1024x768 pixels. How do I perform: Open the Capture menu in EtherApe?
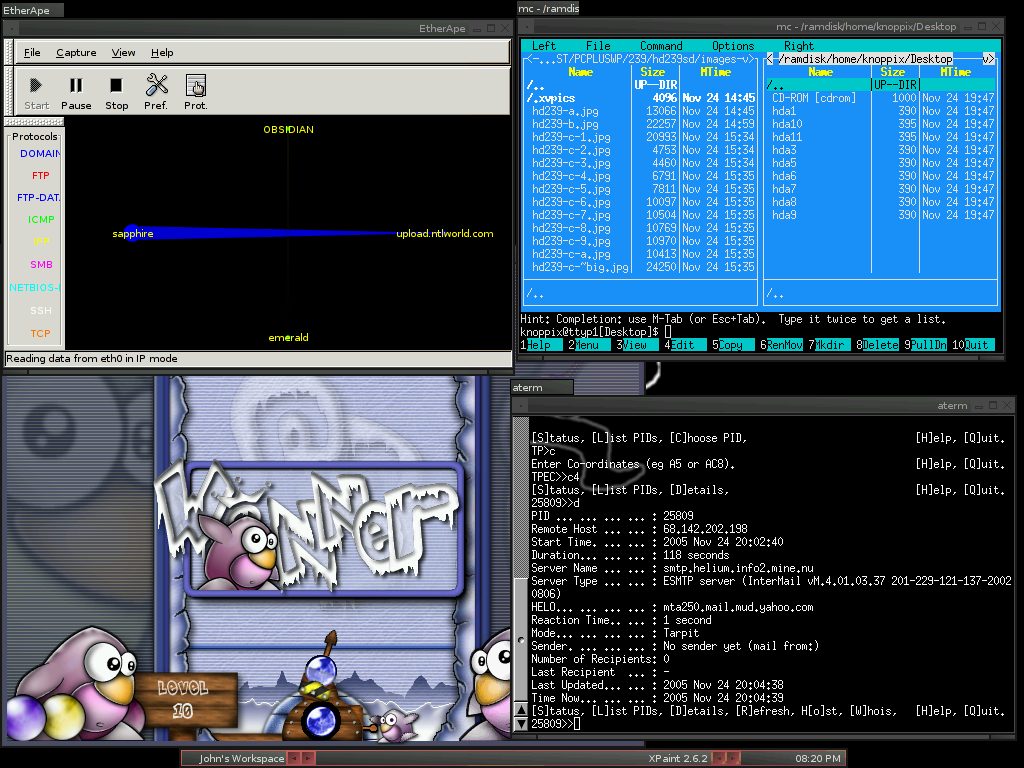[76, 53]
